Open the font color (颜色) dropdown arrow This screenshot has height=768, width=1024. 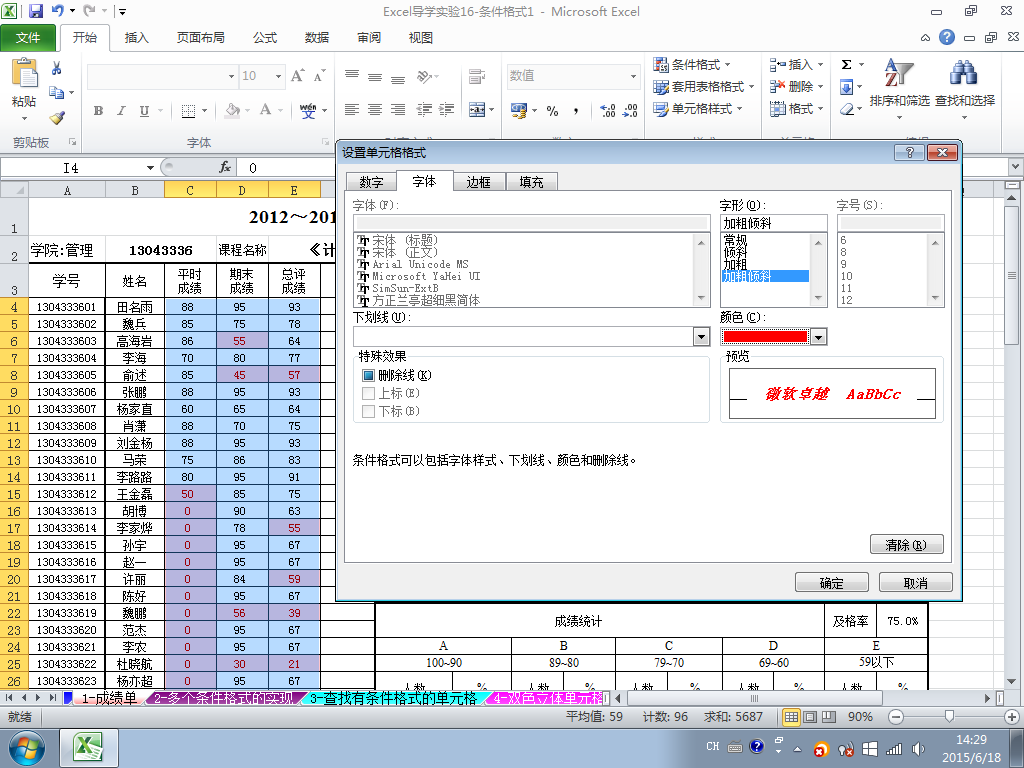point(819,337)
